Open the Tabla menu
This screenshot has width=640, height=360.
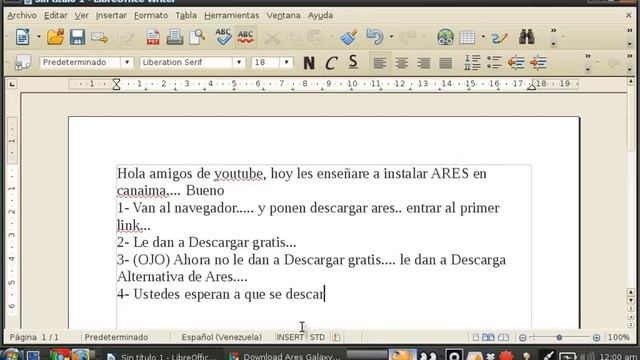tap(186, 16)
